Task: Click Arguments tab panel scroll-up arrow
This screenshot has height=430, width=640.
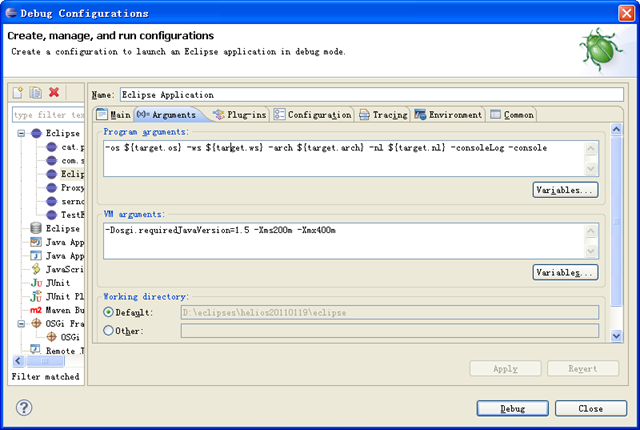Action: 616,129
